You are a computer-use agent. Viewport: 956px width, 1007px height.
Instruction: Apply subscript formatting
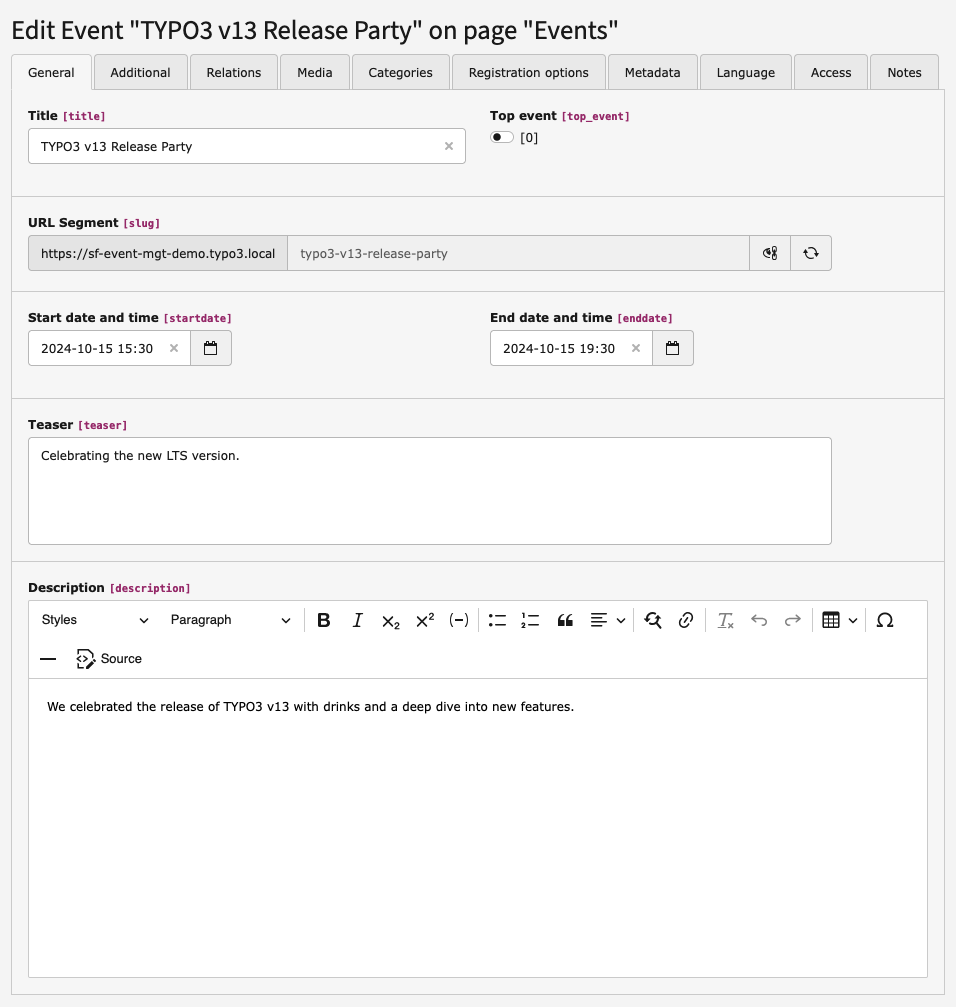pos(391,620)
